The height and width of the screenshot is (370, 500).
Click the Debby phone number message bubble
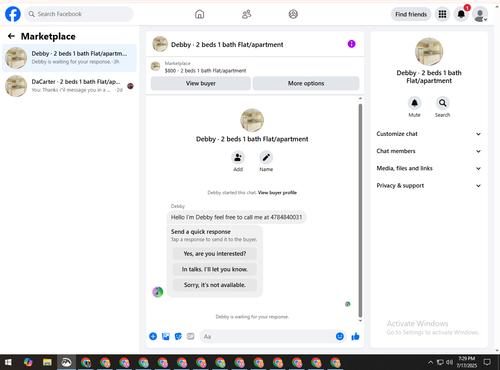pyautogui.click(x=236, y=217)
